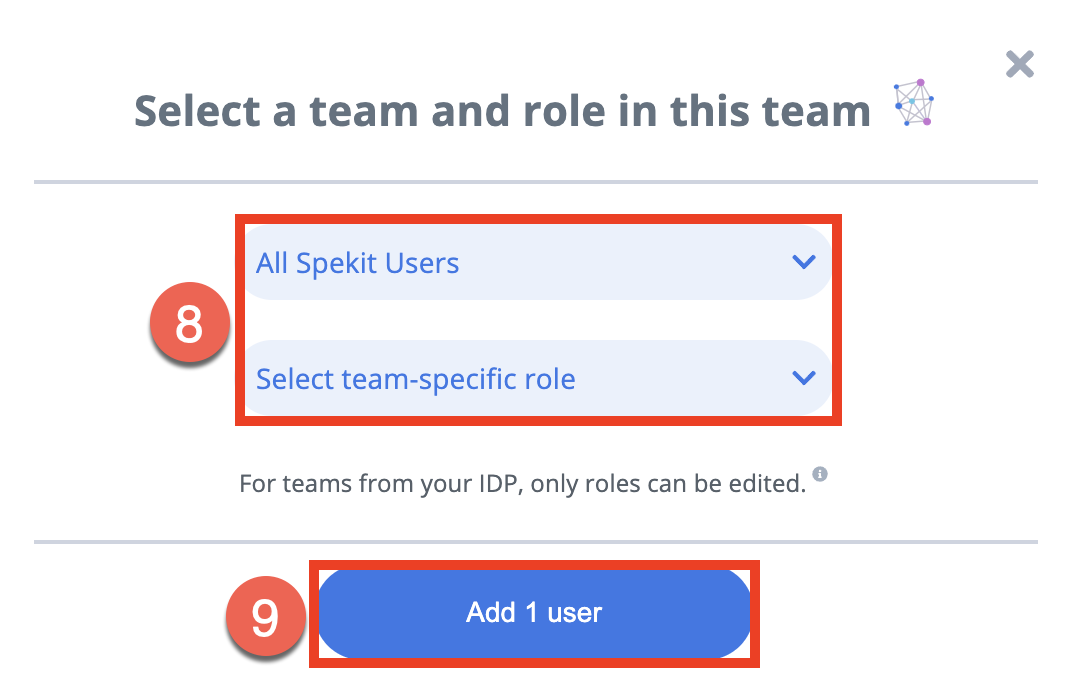The width and height of the screenshot is (1068, 696).
Task: Open the info tooltip beside IDP note
Action: pos(820,474)
